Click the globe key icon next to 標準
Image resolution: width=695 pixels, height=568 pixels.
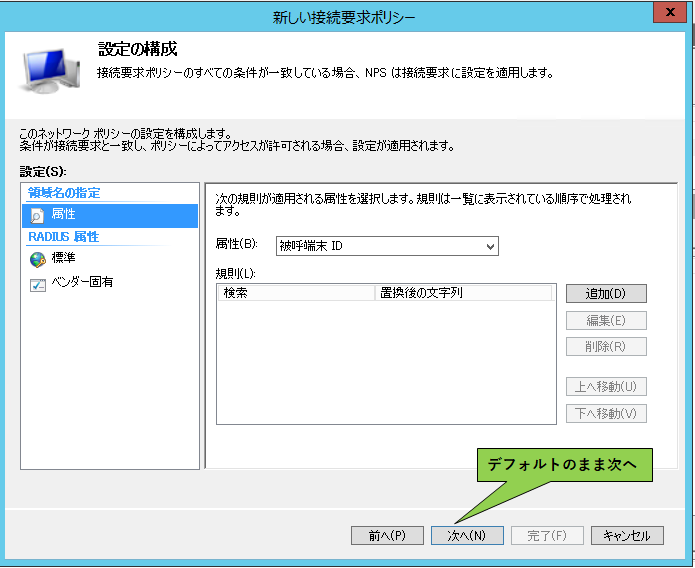click(38, 259)
